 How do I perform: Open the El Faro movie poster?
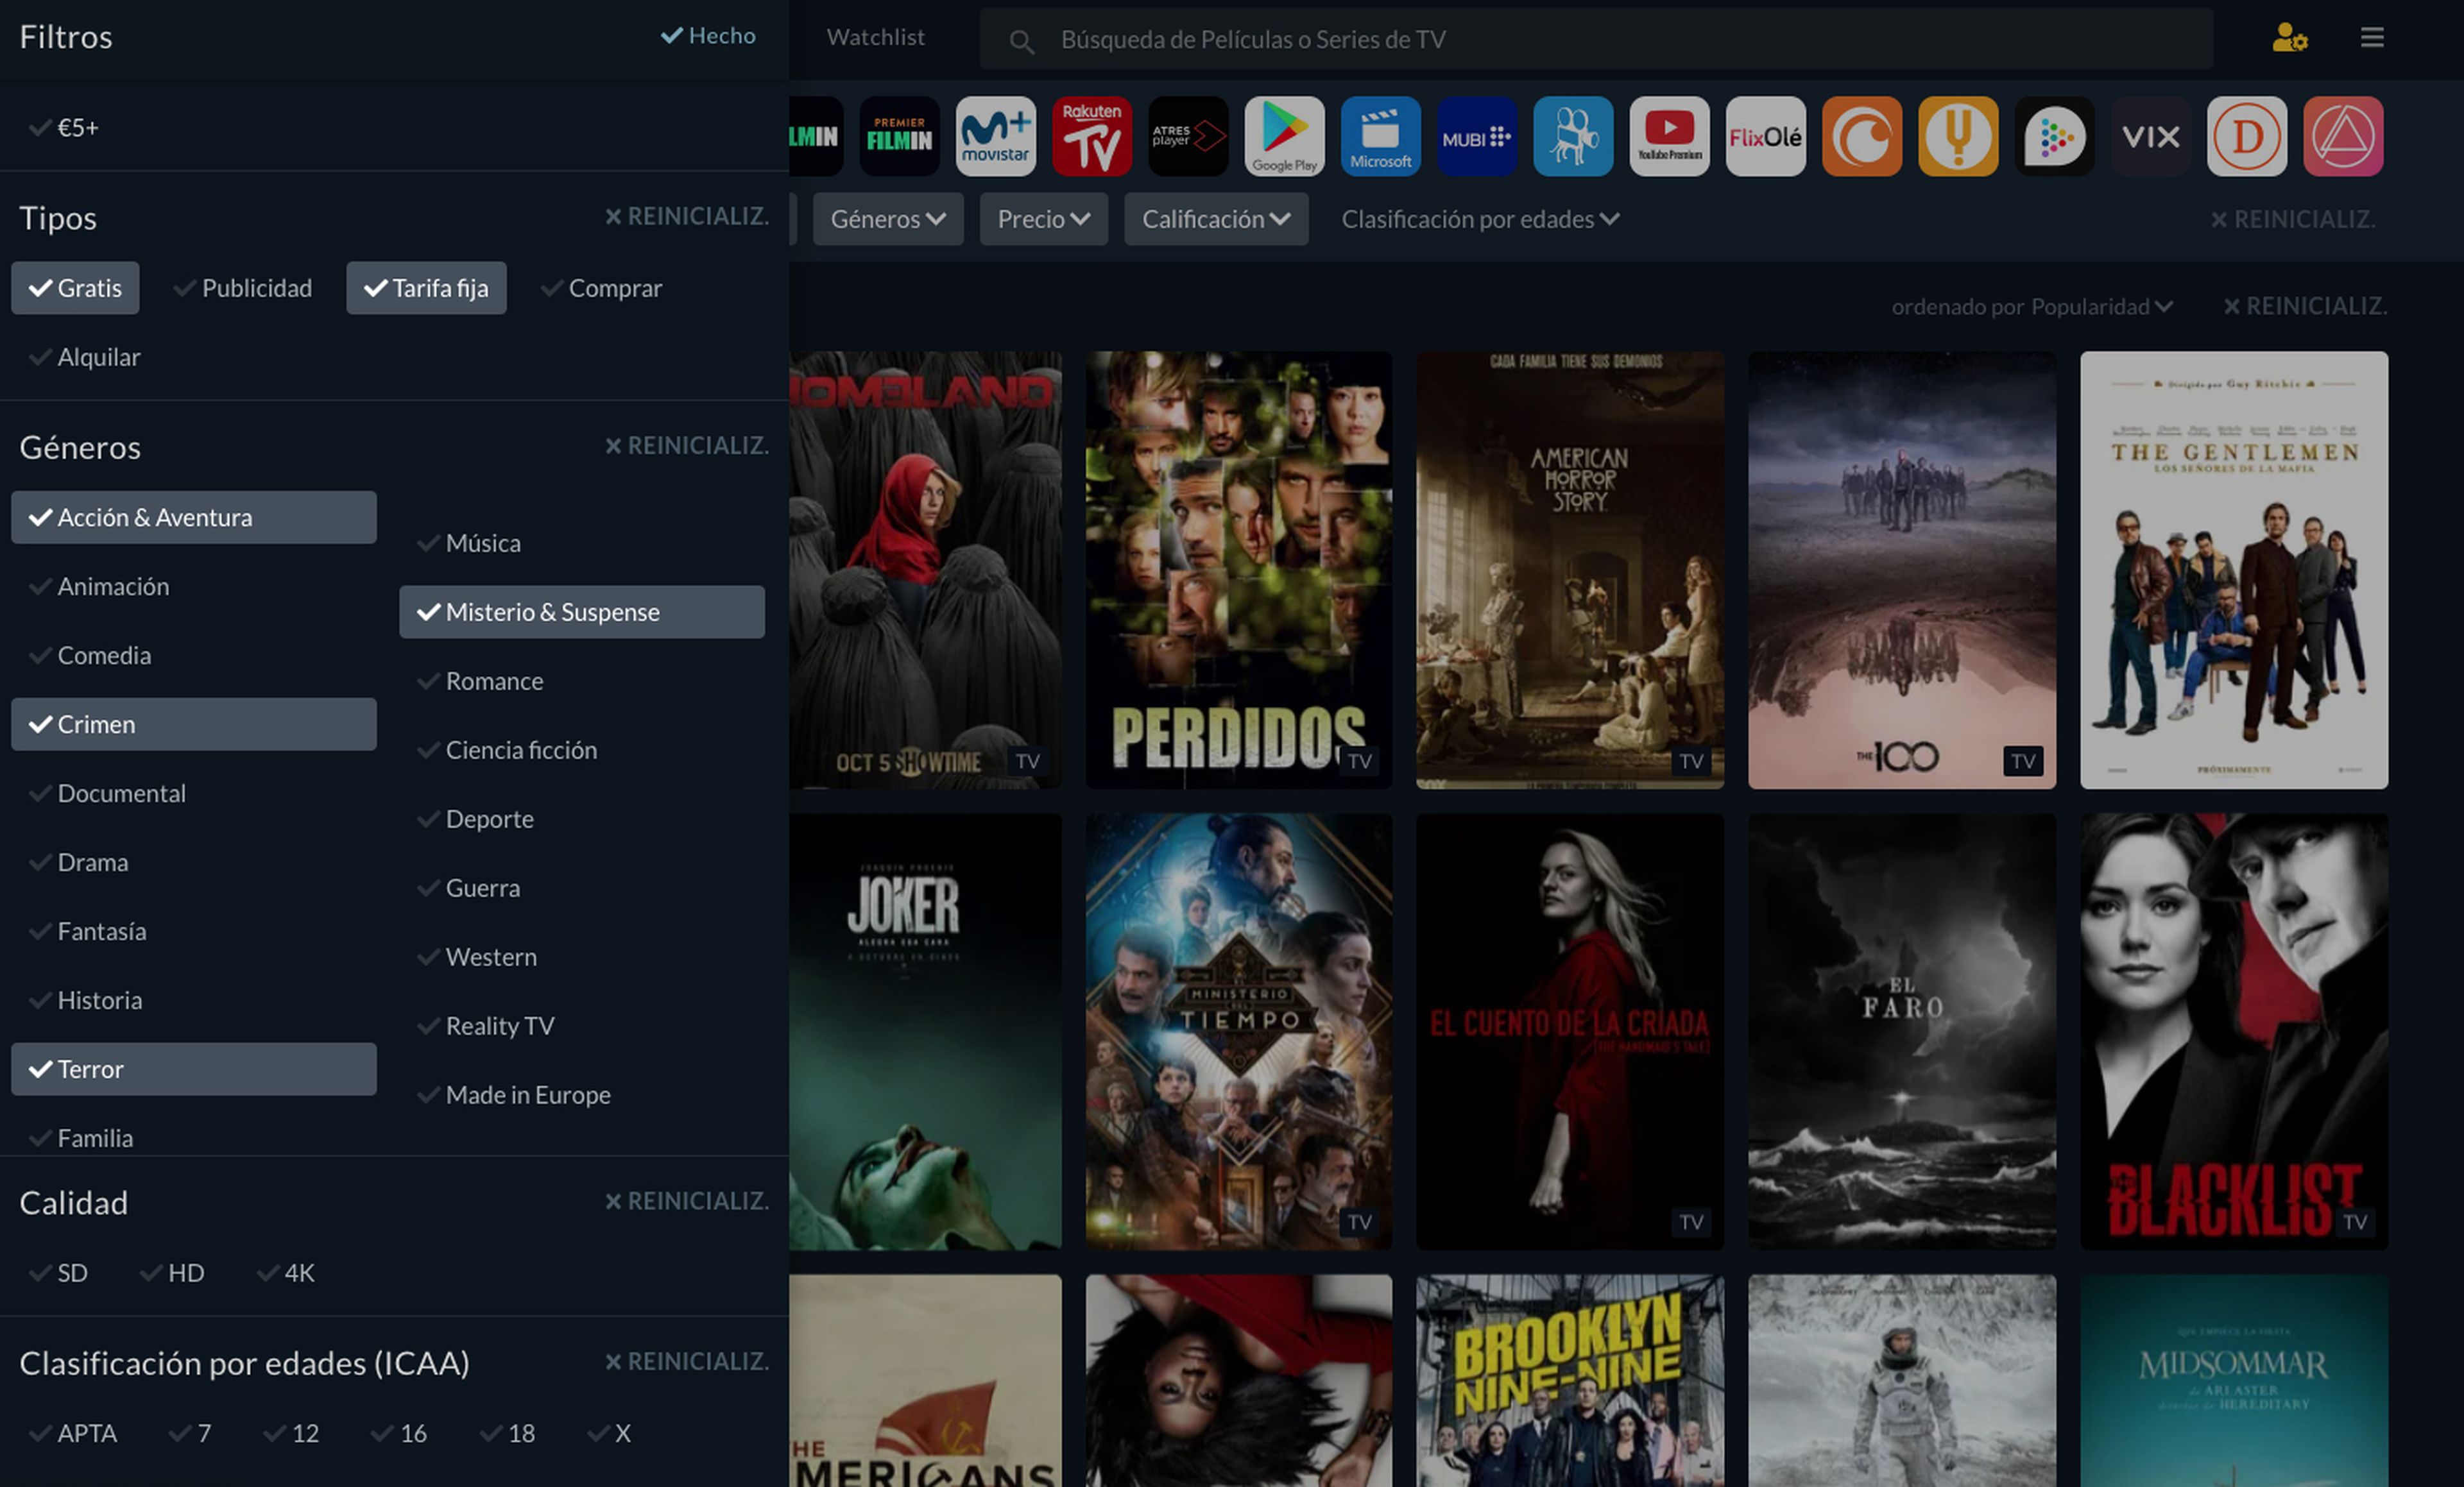click(x=1902, y=1031)
